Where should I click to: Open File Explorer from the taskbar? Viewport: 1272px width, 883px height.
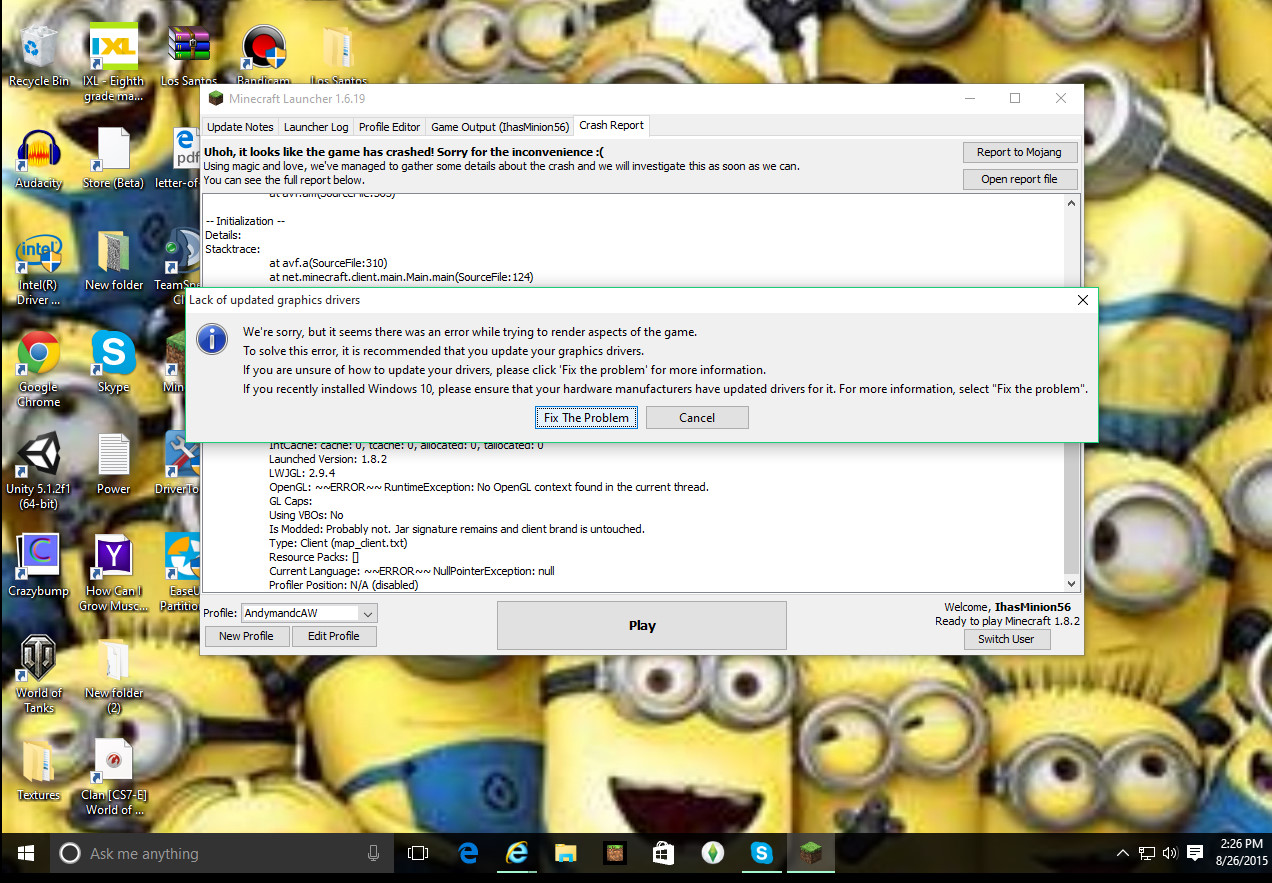(x=566, y=853)
